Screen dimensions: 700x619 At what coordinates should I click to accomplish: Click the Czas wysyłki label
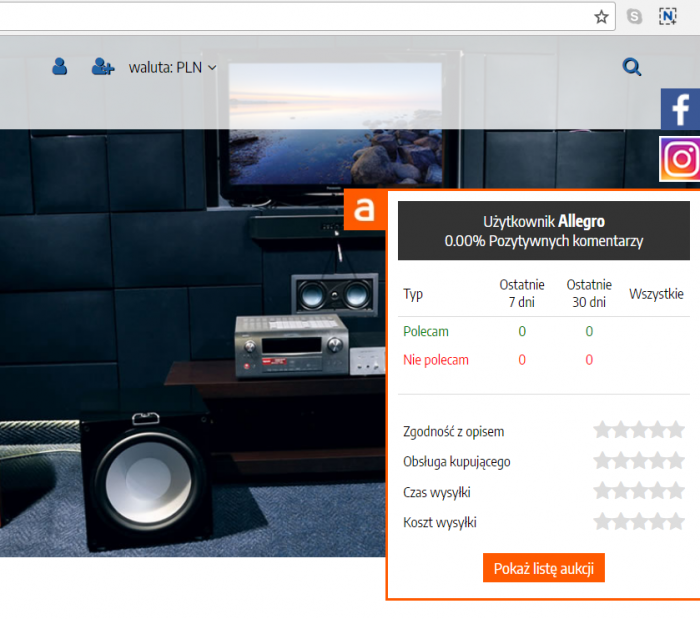click(437, 492)
